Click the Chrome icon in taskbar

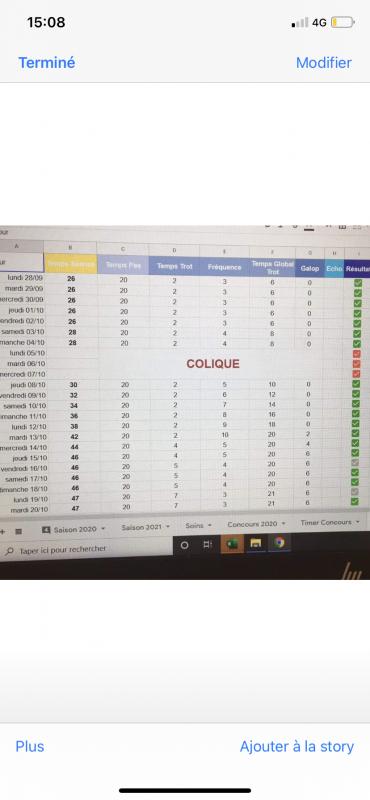(x=279, y=542)
